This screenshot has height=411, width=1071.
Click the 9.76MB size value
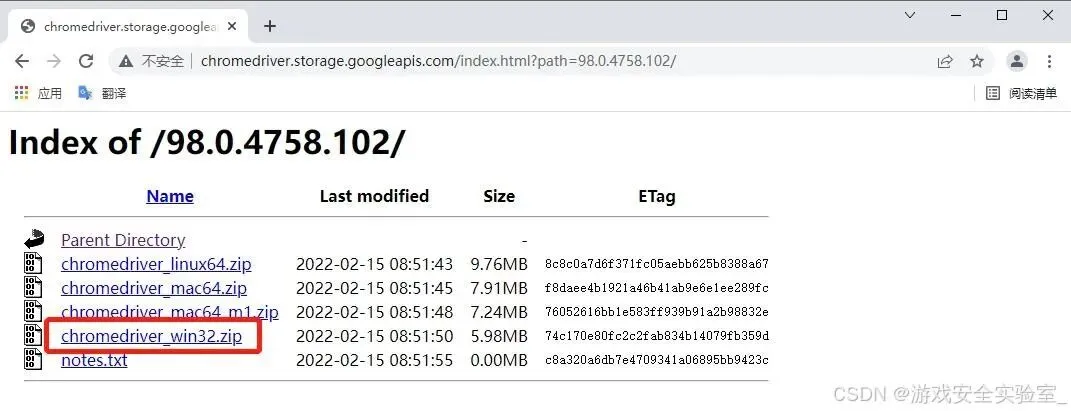tap(499, 264)
